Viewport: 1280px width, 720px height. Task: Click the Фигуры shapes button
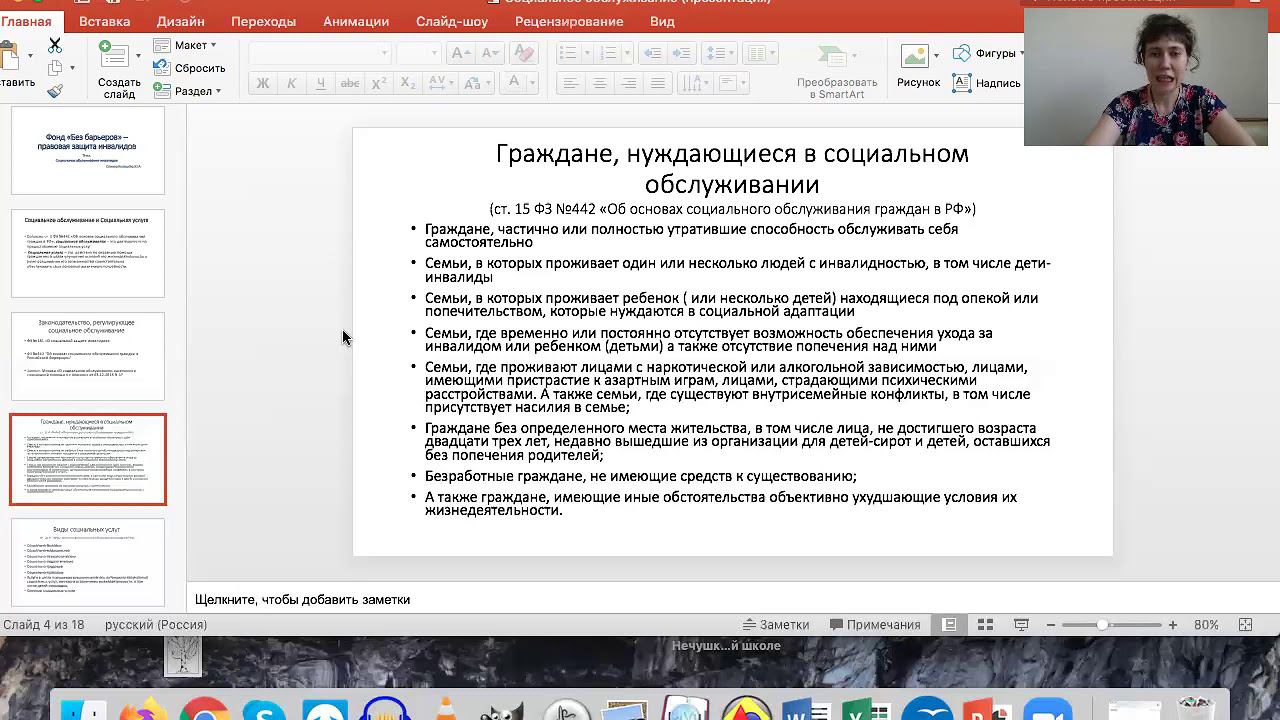[989, 53]
